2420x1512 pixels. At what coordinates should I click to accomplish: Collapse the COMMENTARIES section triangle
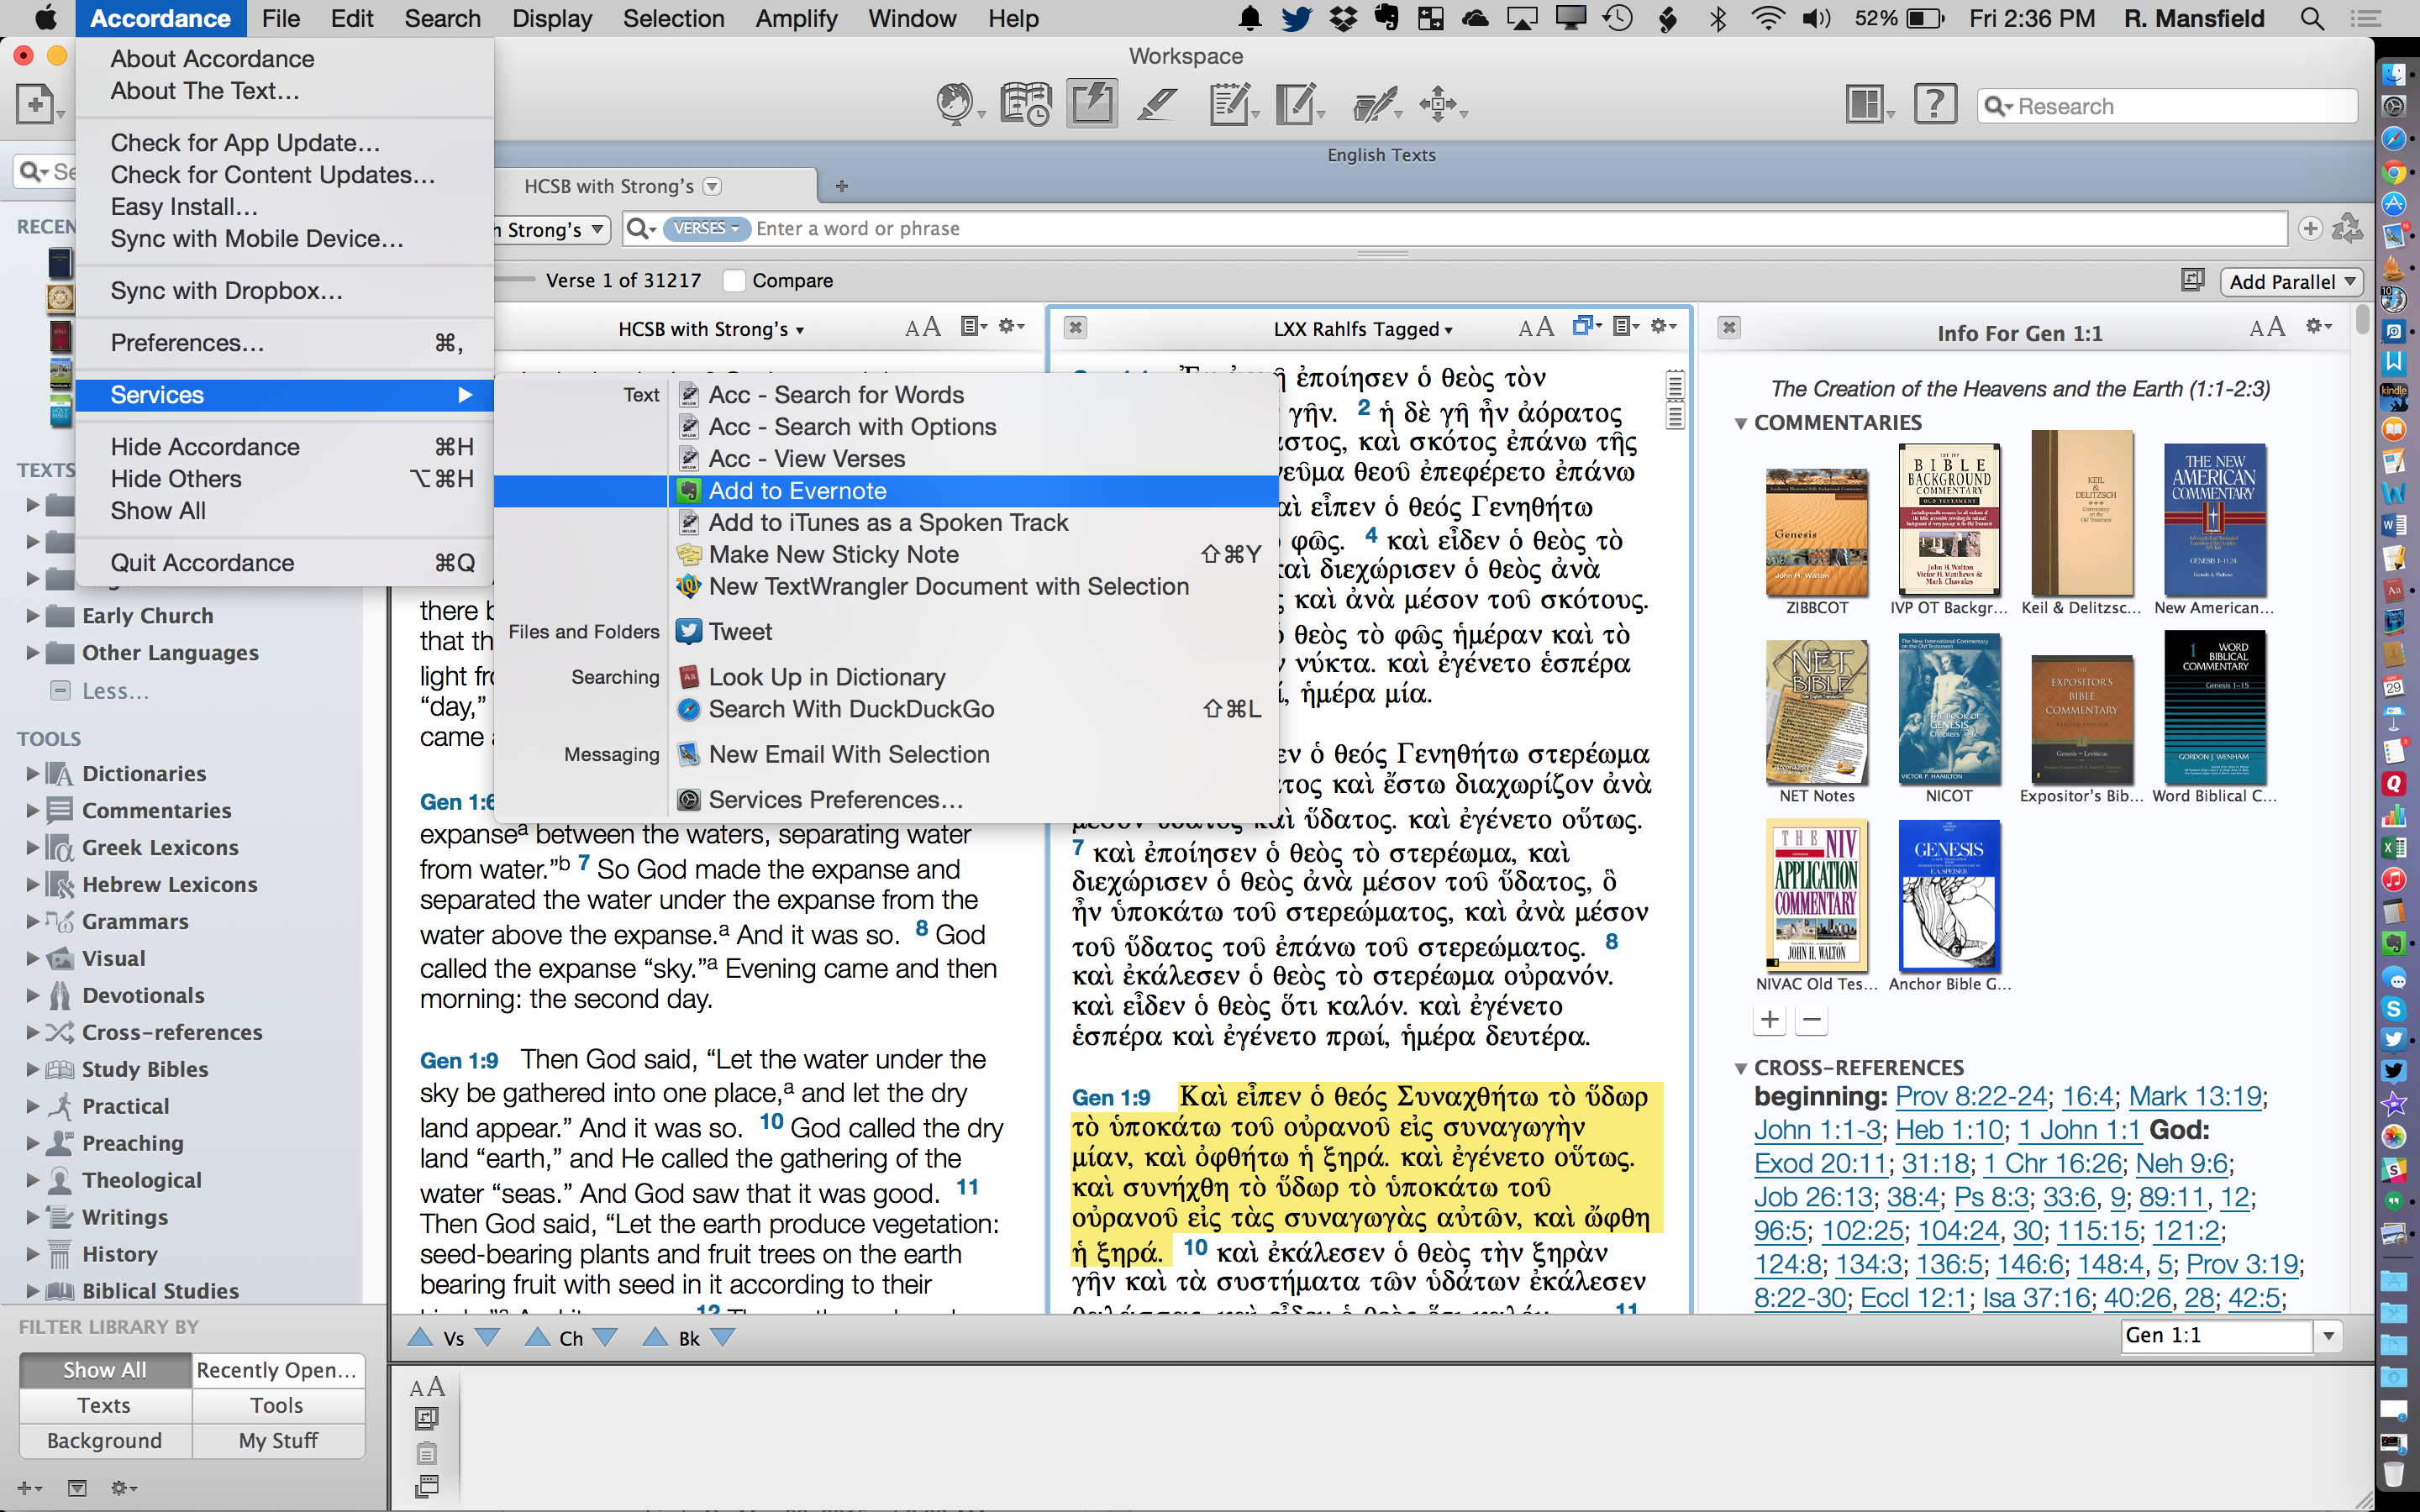pyautogui.click(x=1740, y=423)
